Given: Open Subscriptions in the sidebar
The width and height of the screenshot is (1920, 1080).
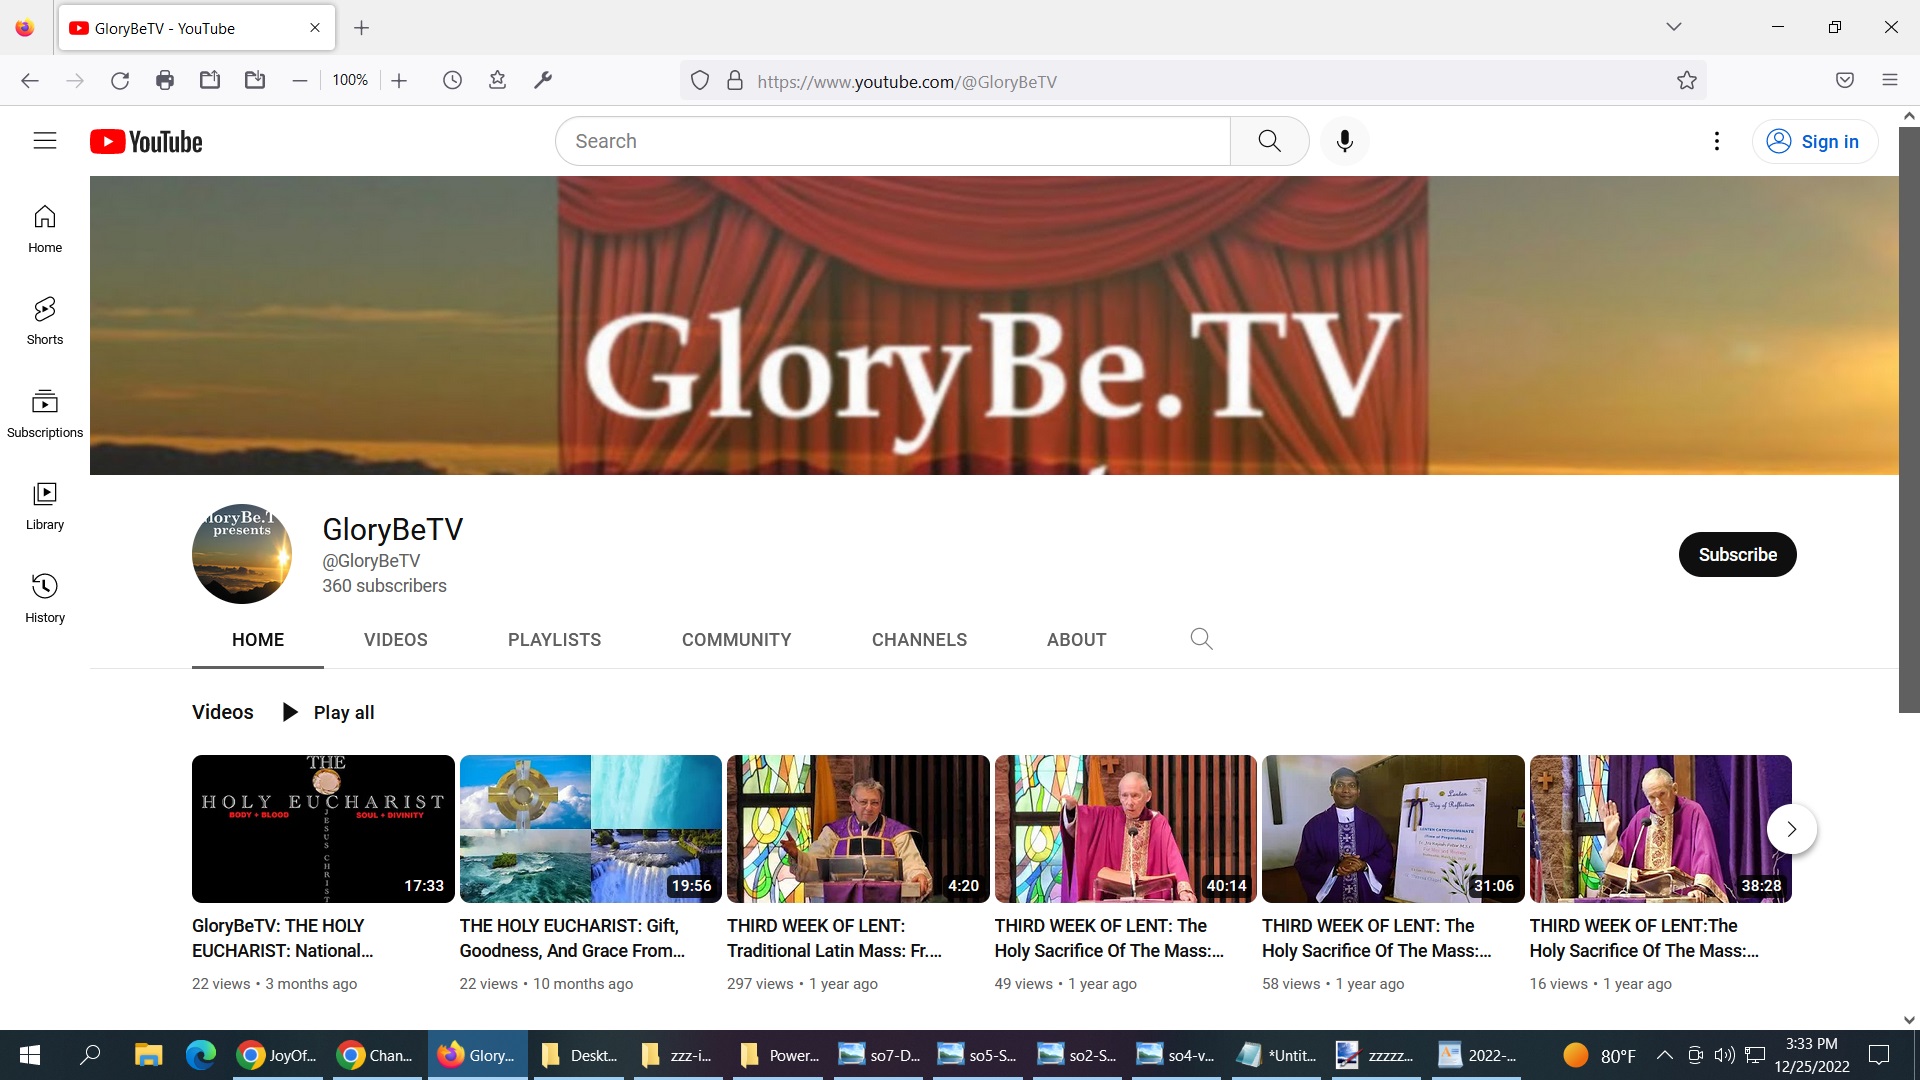Looking at the screenshot, I should (45, 414).
